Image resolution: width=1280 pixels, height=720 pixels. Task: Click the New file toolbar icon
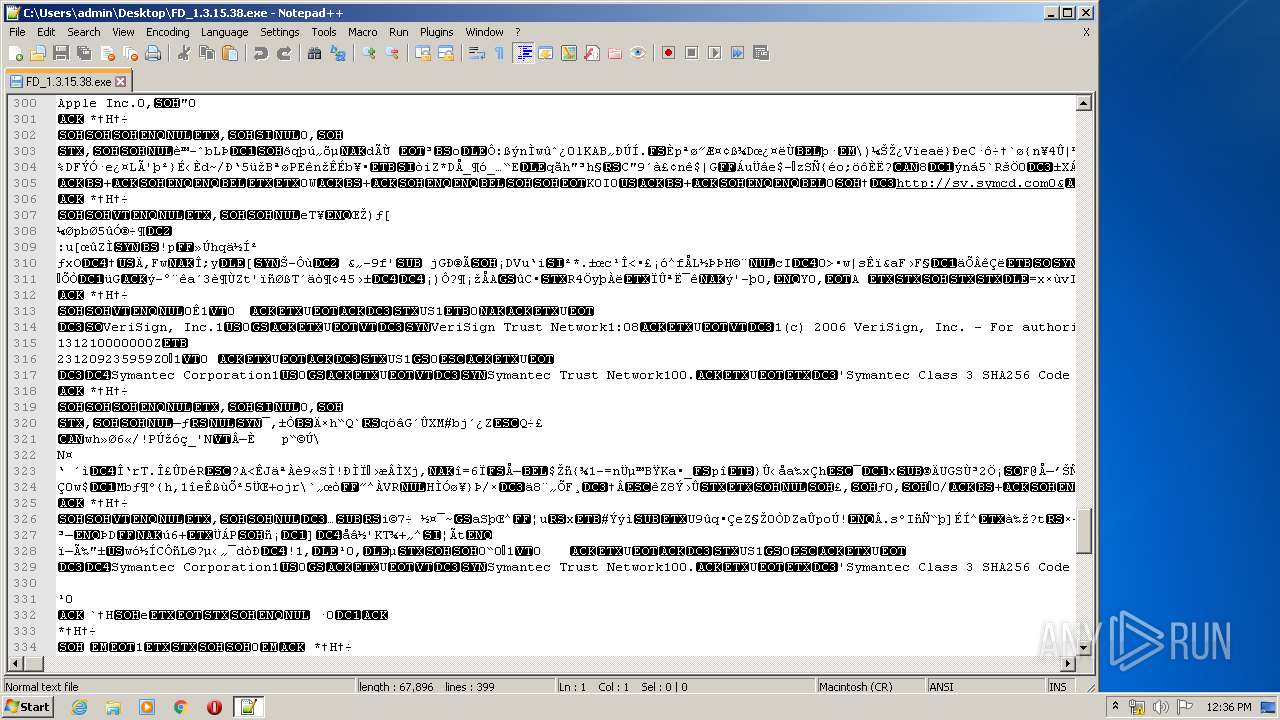point(17,53)
